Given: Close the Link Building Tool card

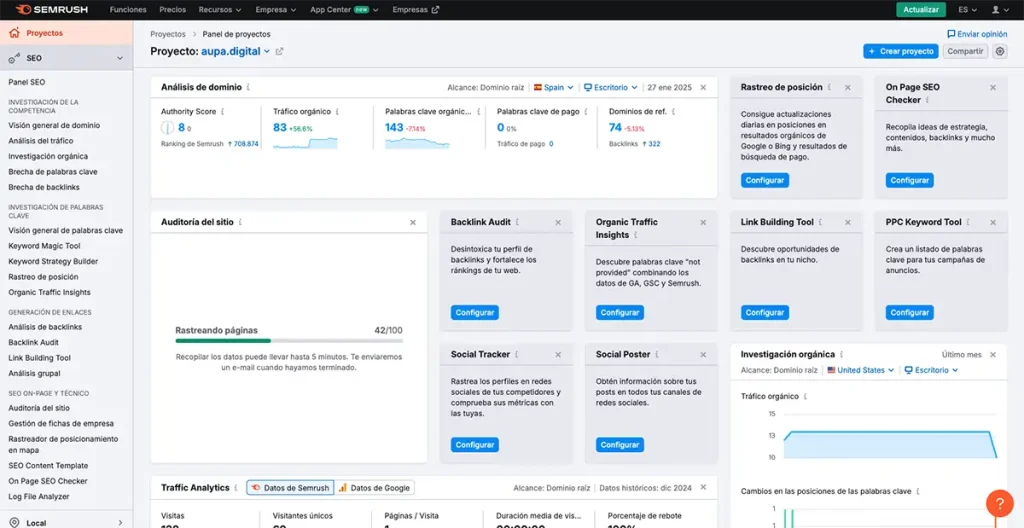Looking at the screenshot, I should point(848,223).
